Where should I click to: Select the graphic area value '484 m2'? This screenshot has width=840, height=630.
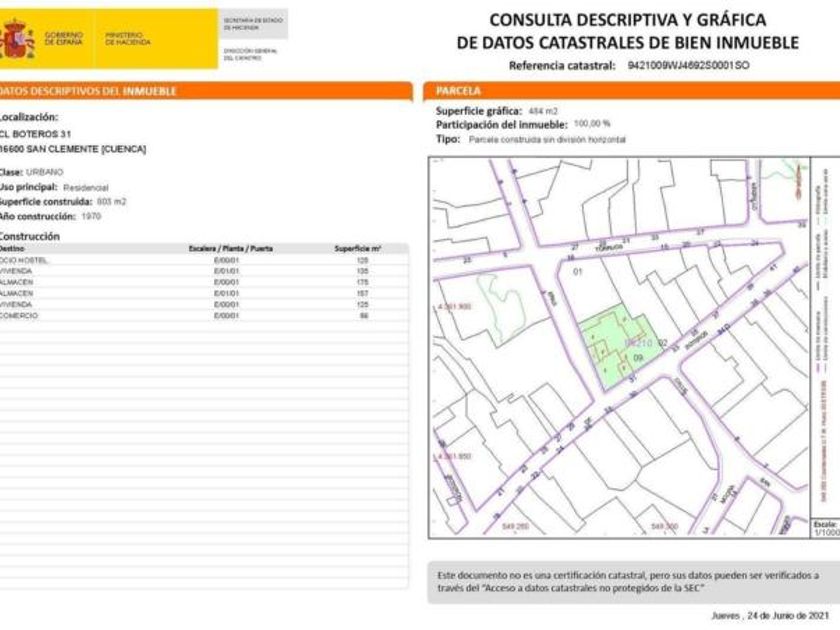(543, 111)
